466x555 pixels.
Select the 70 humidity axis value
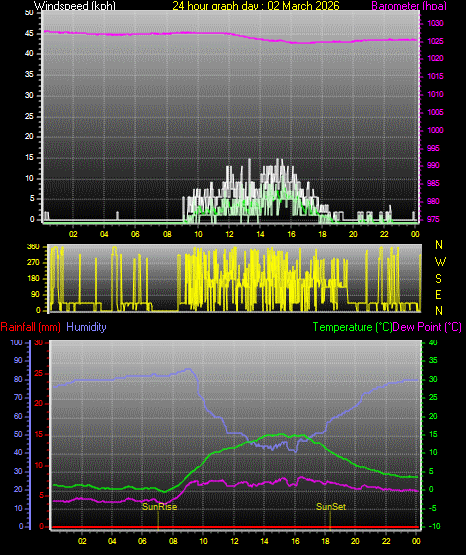click(18, 398)
